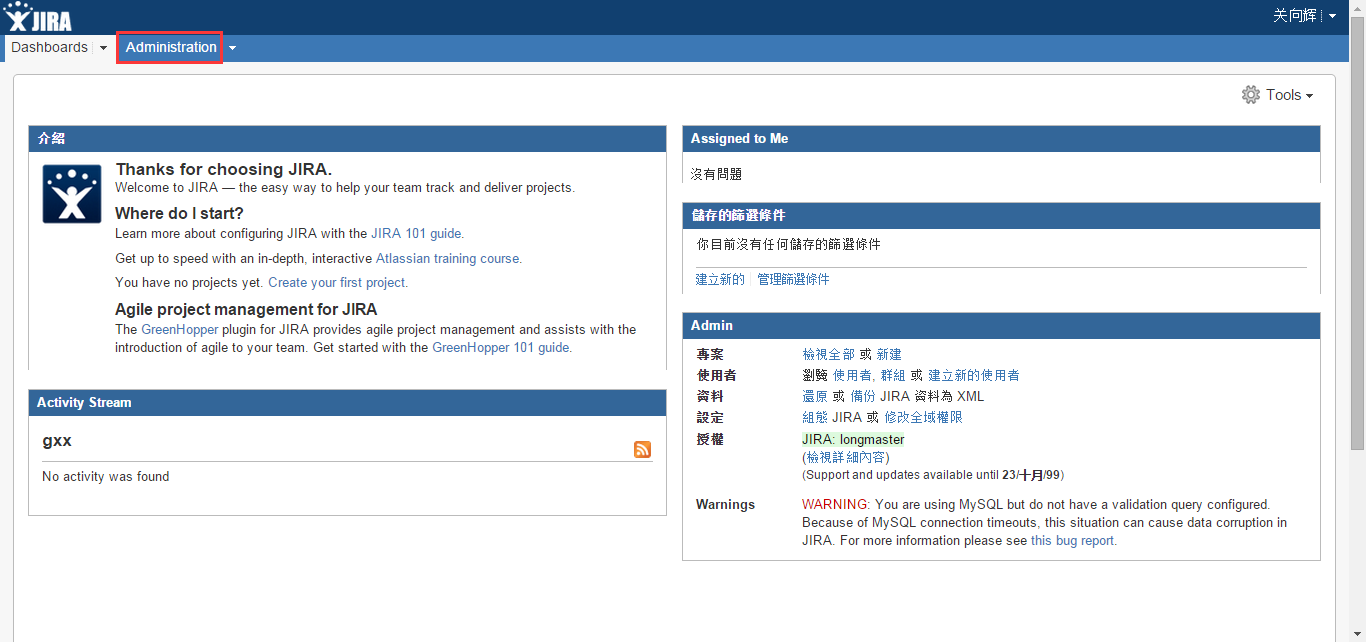Screen dimensions: 1366x642
Task: Open the JIRA 101 guide link
Action: [416, 234]
